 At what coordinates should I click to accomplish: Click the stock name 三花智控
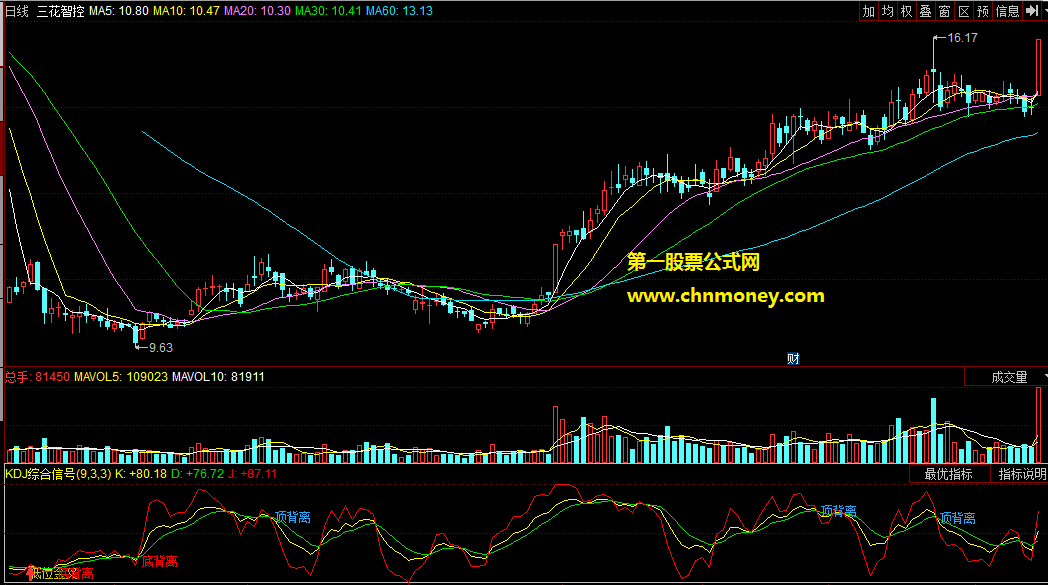[61, 11]
